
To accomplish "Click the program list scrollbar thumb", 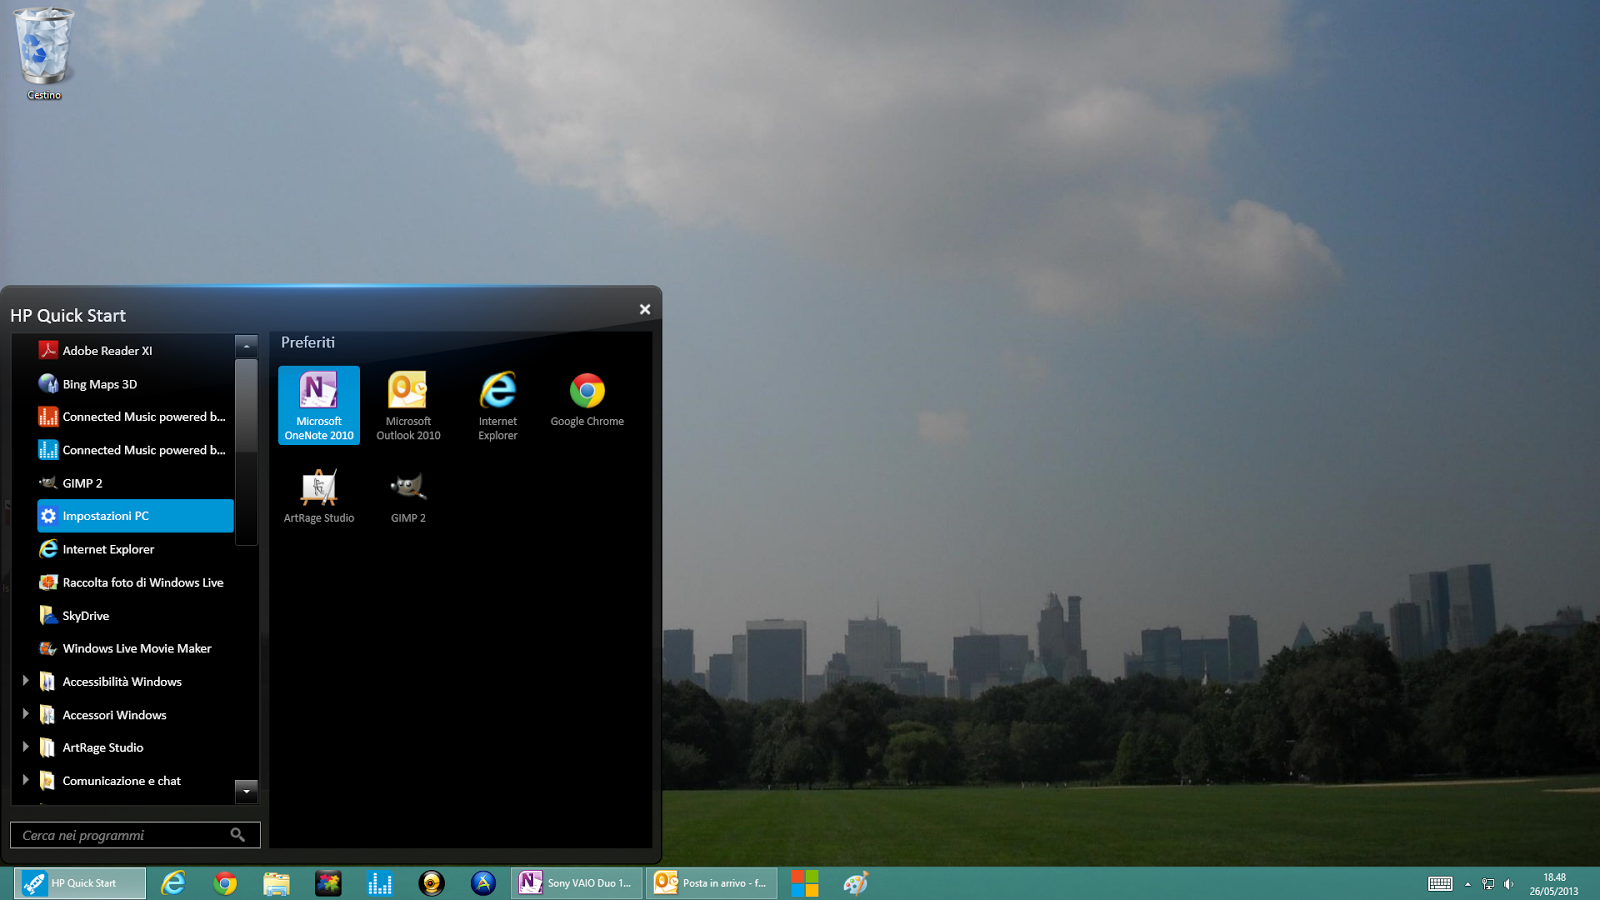I will pyautogui.click(x=246, y=452).
